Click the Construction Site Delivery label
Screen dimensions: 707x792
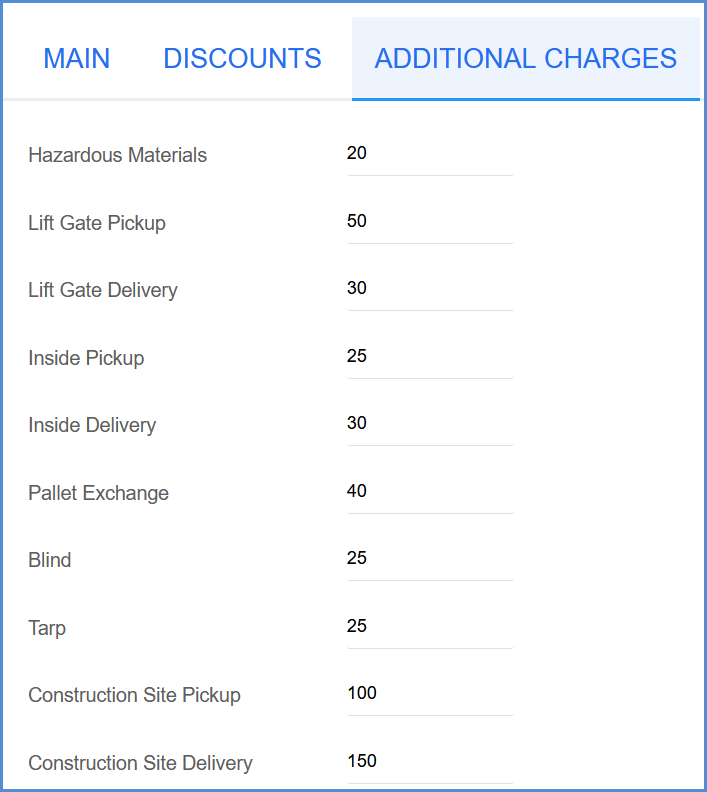point(140,763)
